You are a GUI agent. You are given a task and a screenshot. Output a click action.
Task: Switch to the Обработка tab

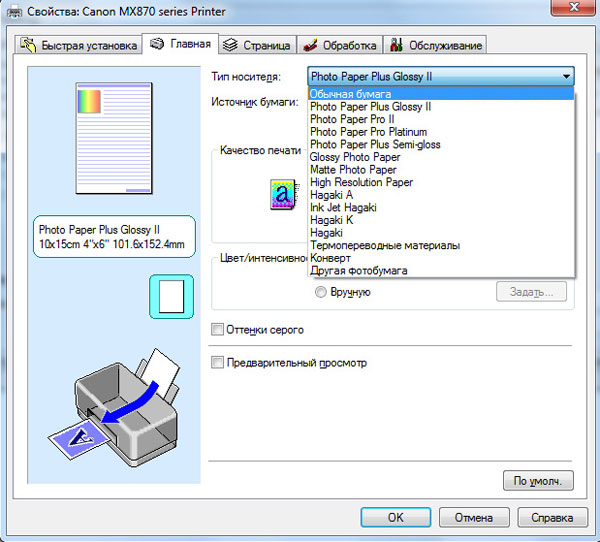click(x=340, y=45)
